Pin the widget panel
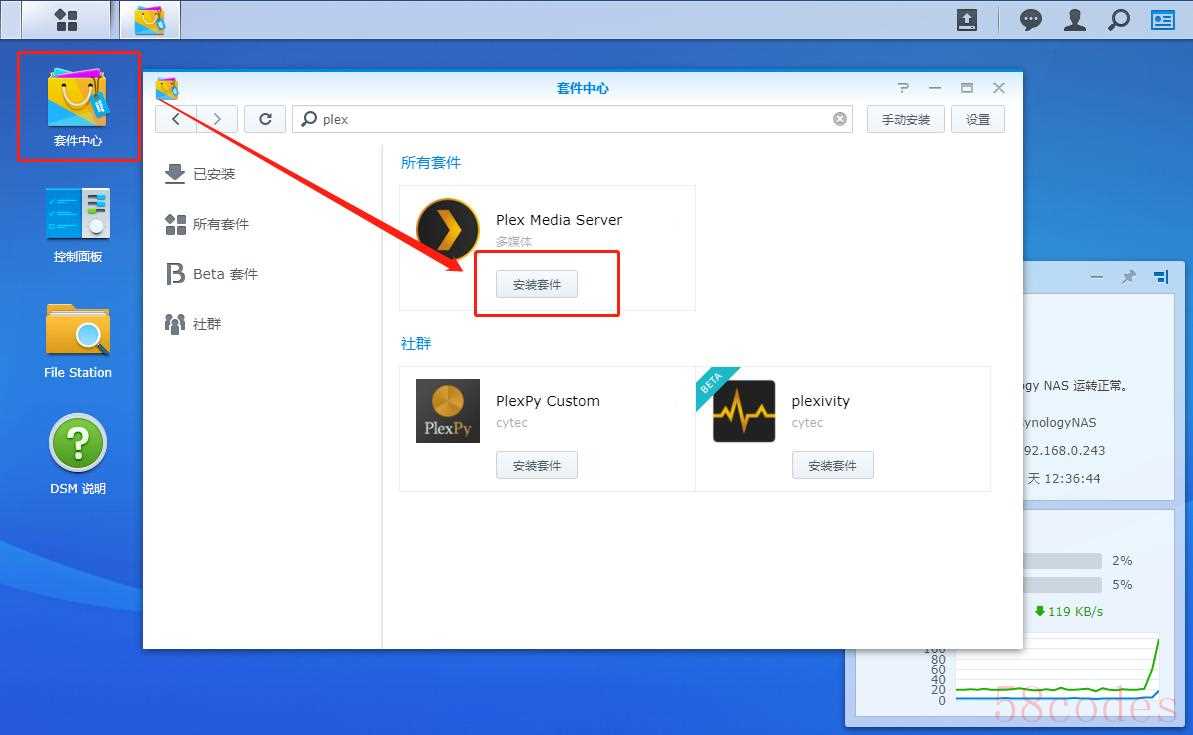 pos(1128,277)
